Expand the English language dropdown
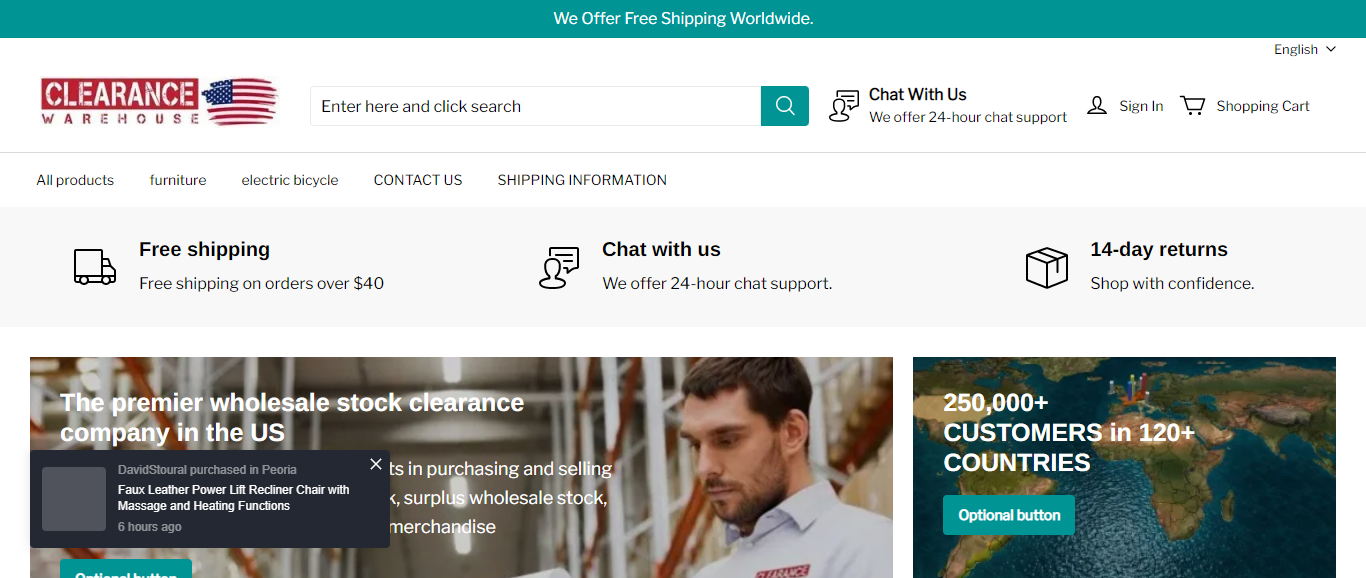 pyautogui.click(x=1304, y=50)
